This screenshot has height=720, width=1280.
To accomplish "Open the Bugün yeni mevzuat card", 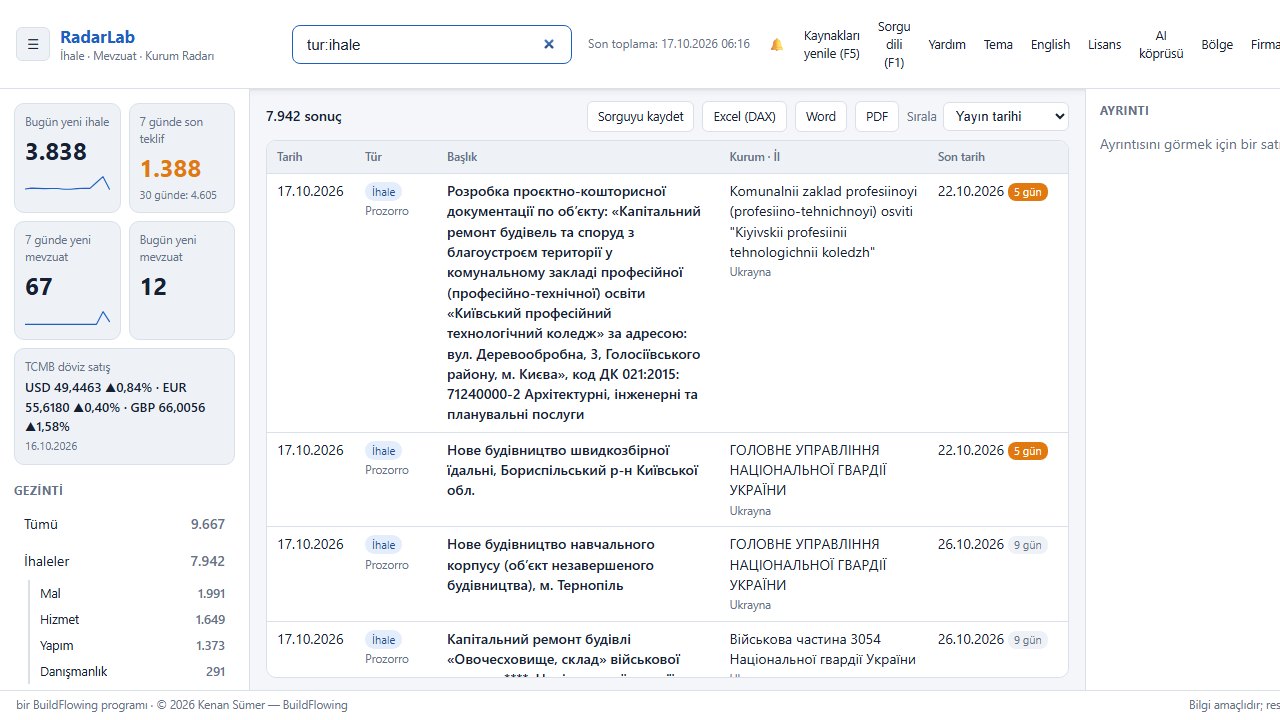I will point(182,280).
